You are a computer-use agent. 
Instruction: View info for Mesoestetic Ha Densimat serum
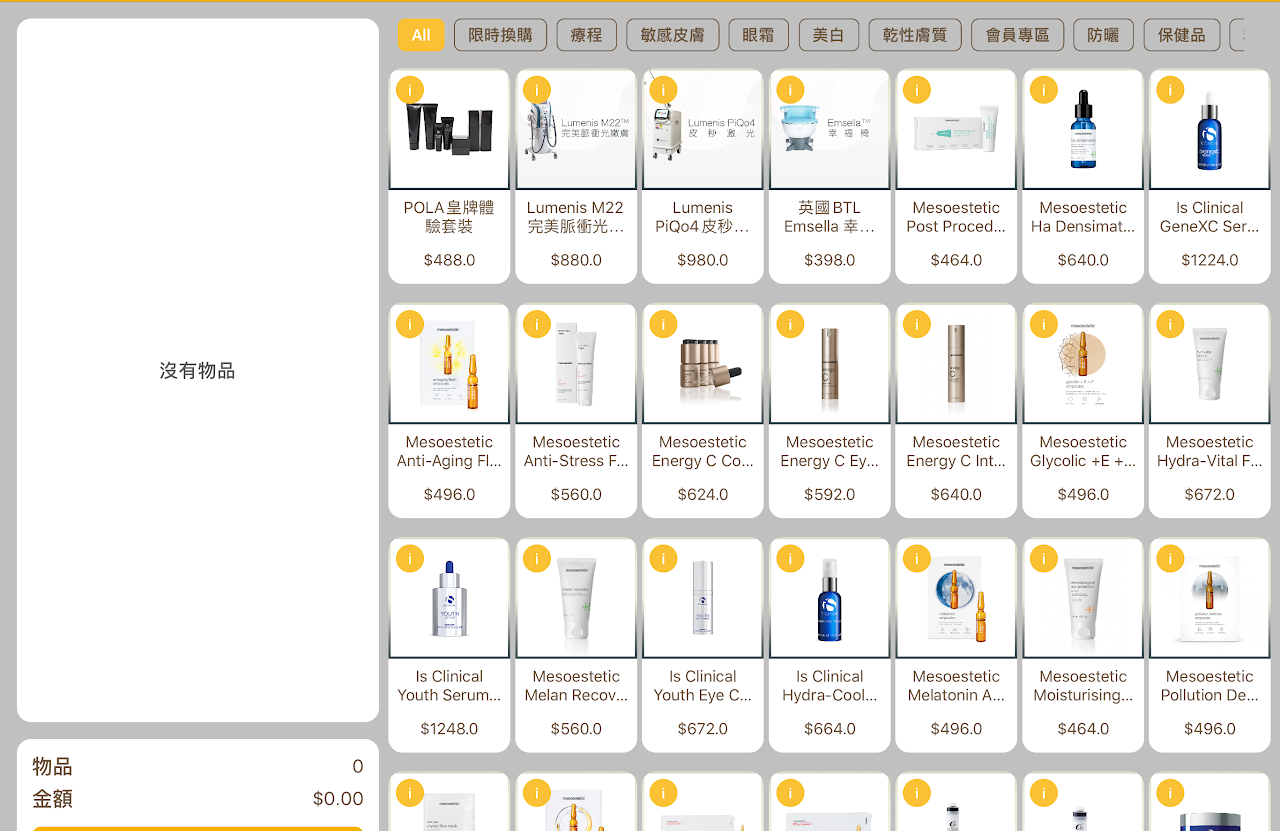click(x=1043, y=89)
